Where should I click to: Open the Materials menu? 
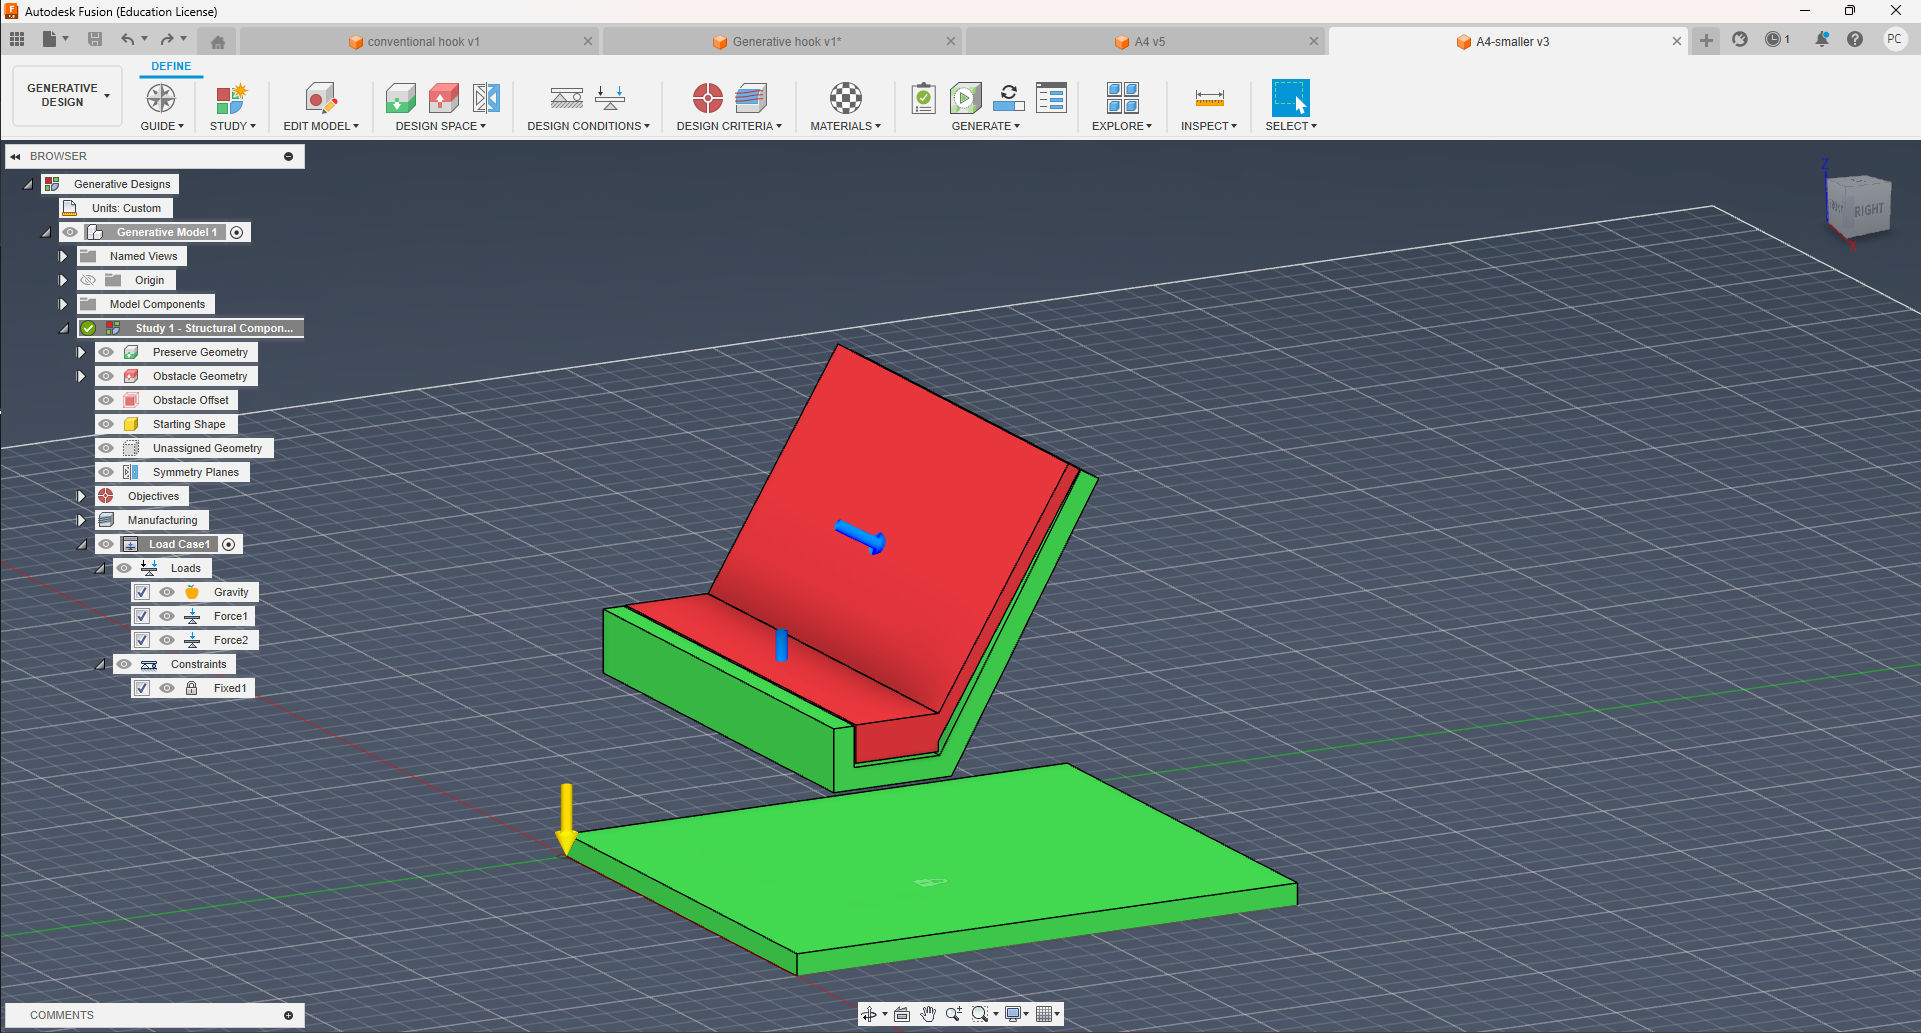point(845,126)
